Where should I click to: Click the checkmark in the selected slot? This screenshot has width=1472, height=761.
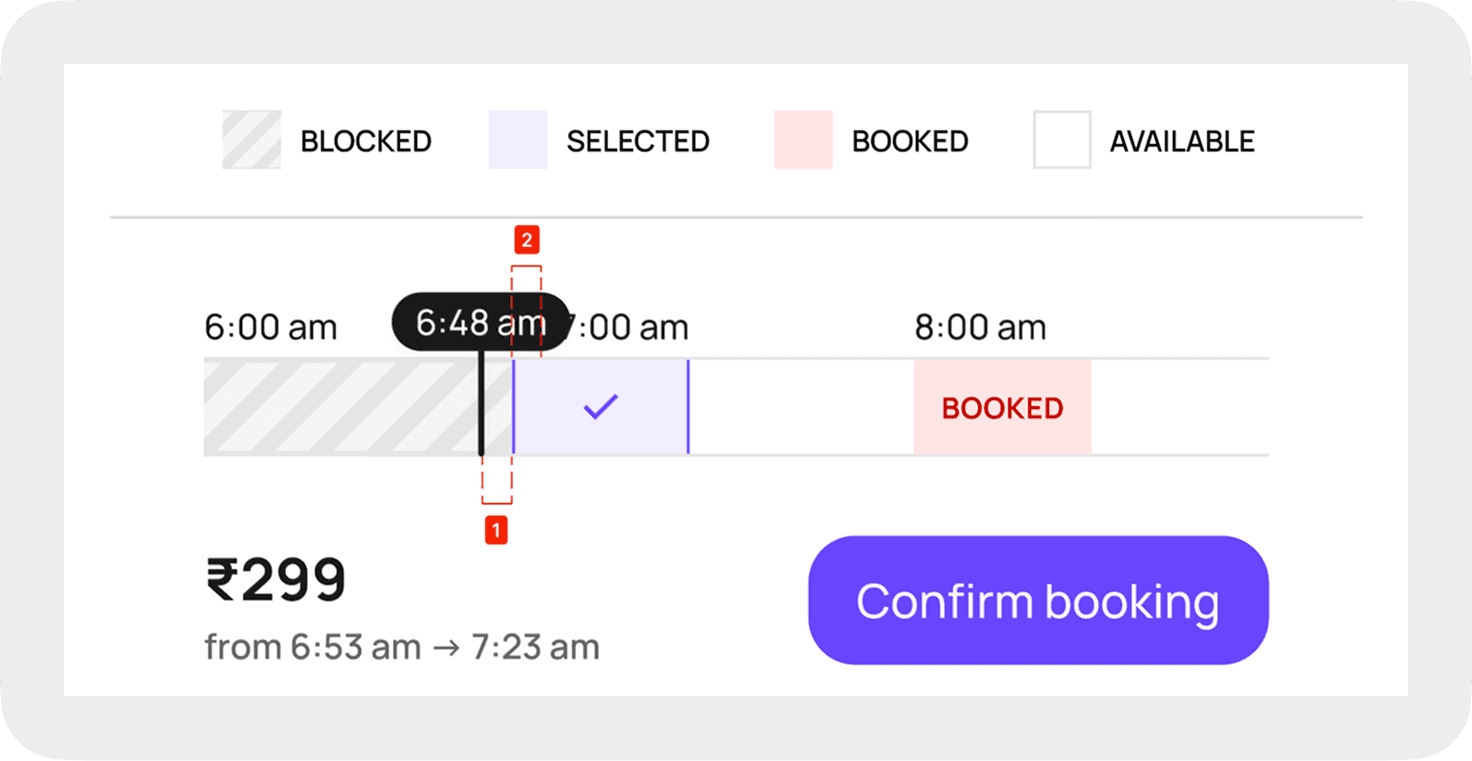click(600, 407)
